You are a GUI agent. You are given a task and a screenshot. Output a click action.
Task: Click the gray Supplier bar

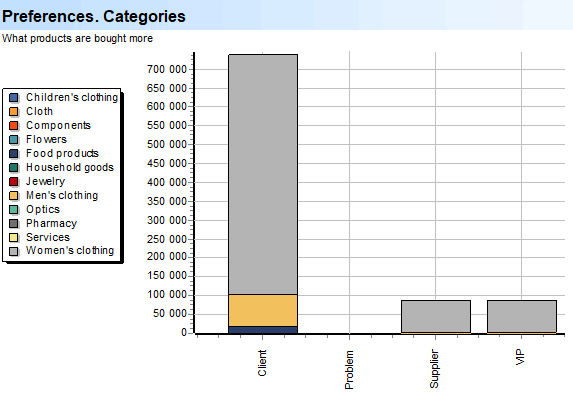click(x=436, y=316)
